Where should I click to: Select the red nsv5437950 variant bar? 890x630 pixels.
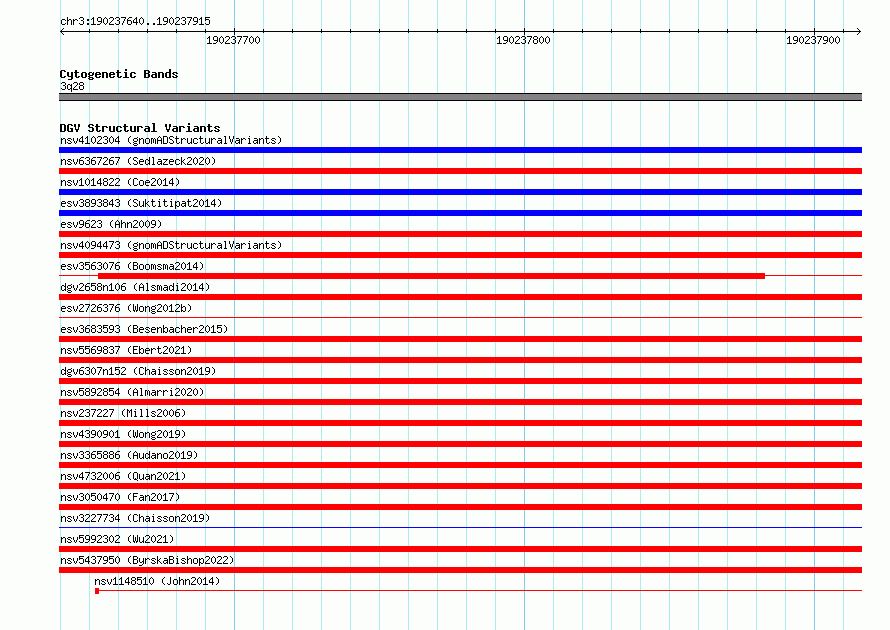460,570
